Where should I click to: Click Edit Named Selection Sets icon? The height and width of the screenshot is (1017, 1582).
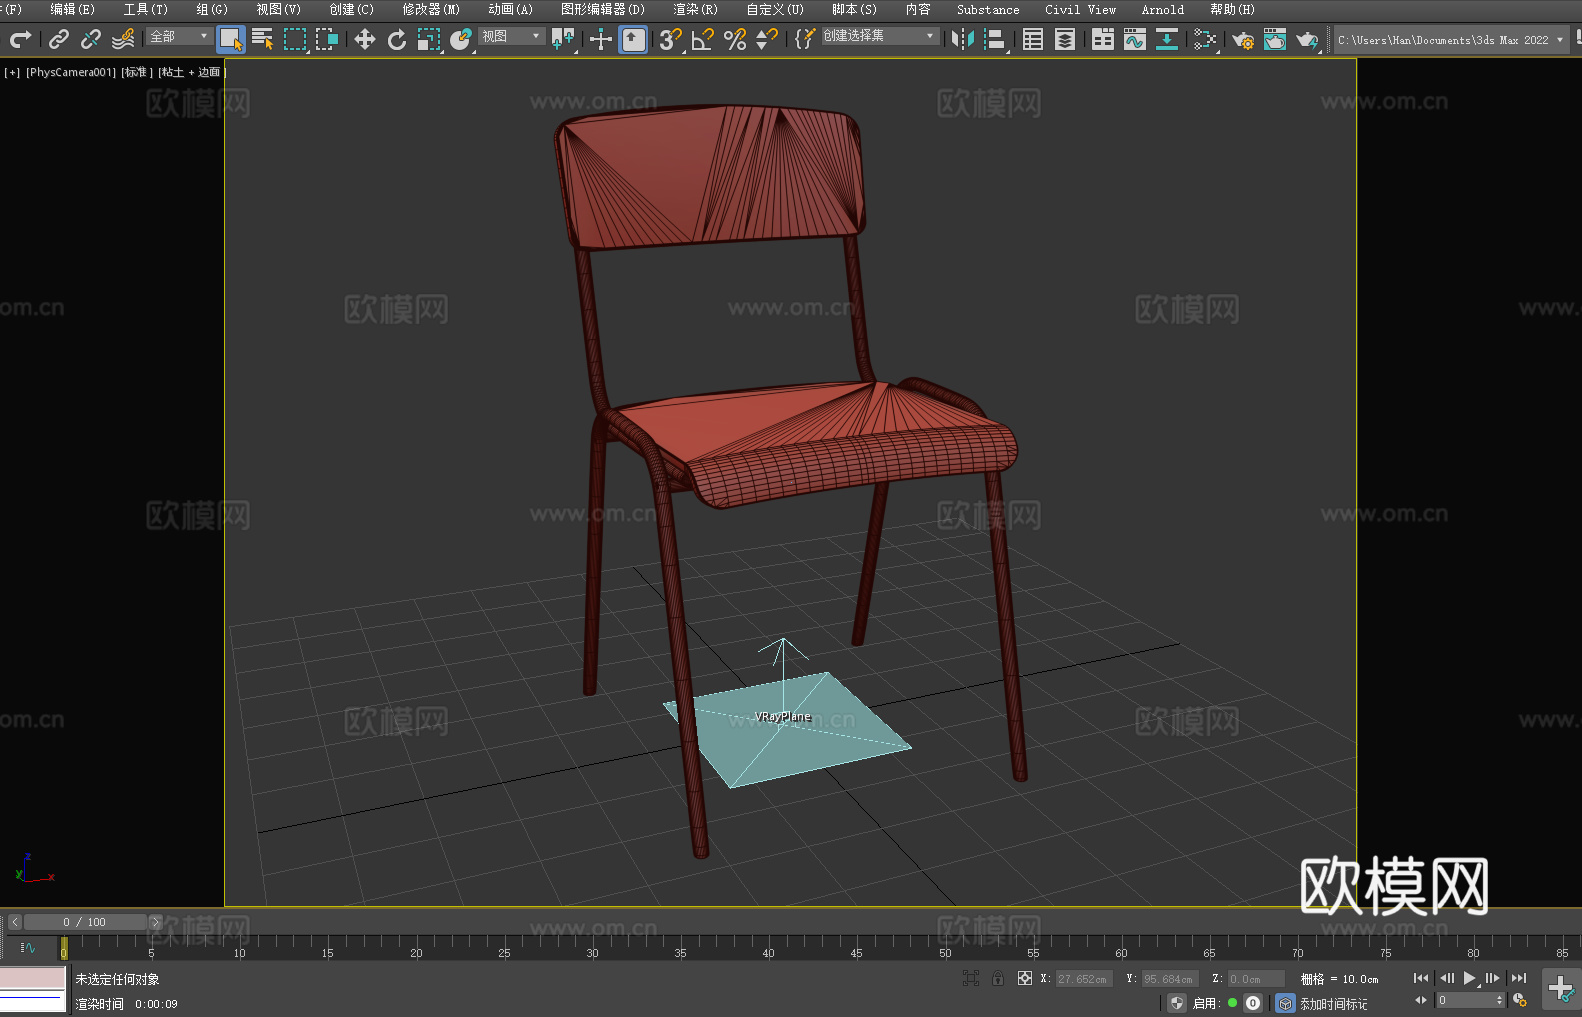(805, 39)
